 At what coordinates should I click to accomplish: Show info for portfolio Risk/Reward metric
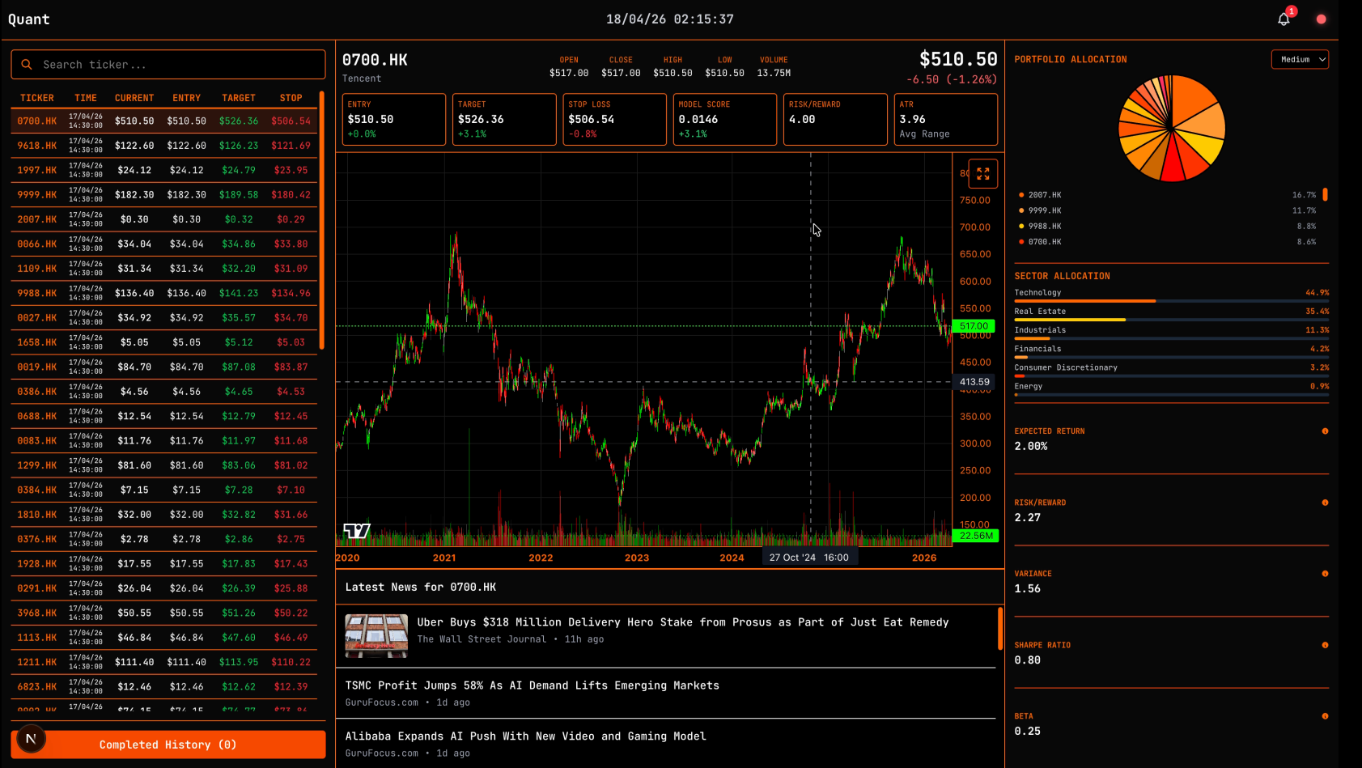pos(1325,502)
